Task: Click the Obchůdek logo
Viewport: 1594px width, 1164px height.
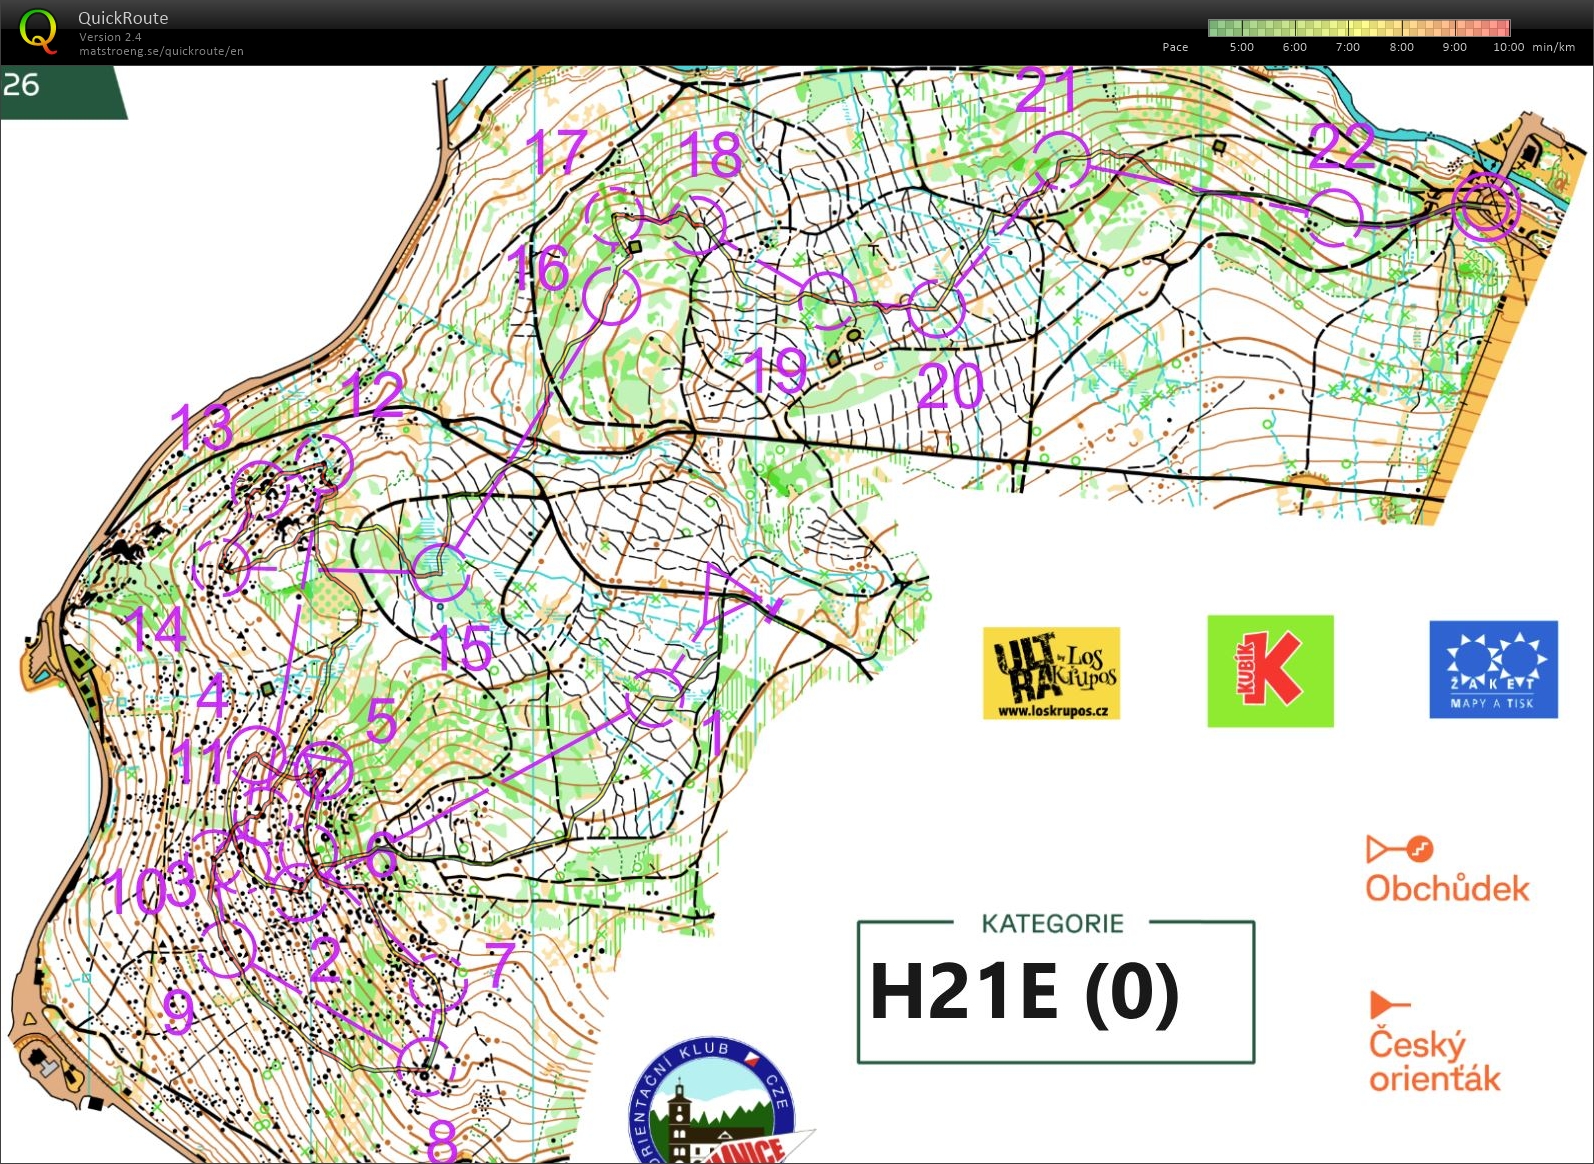Action: coord(1447,870)
